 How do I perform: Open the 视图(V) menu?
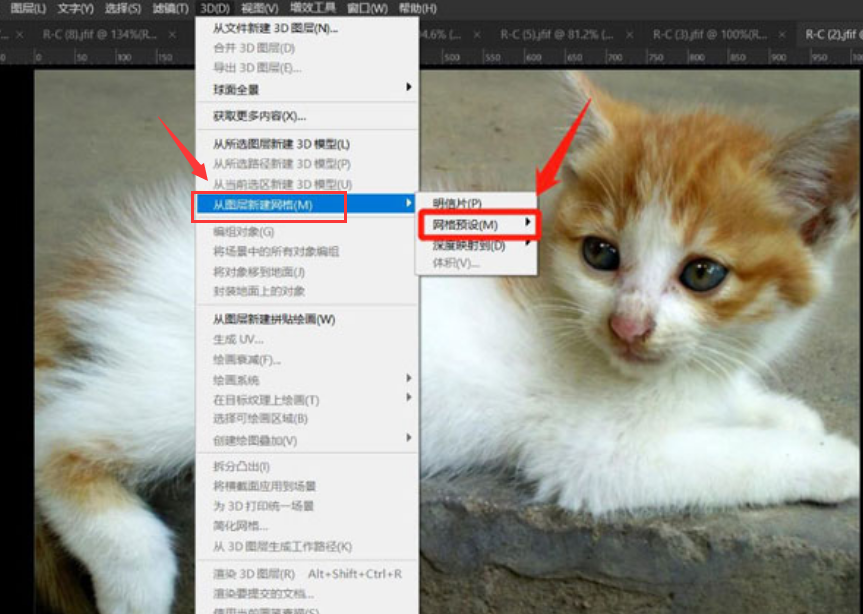tap(260, 8)
